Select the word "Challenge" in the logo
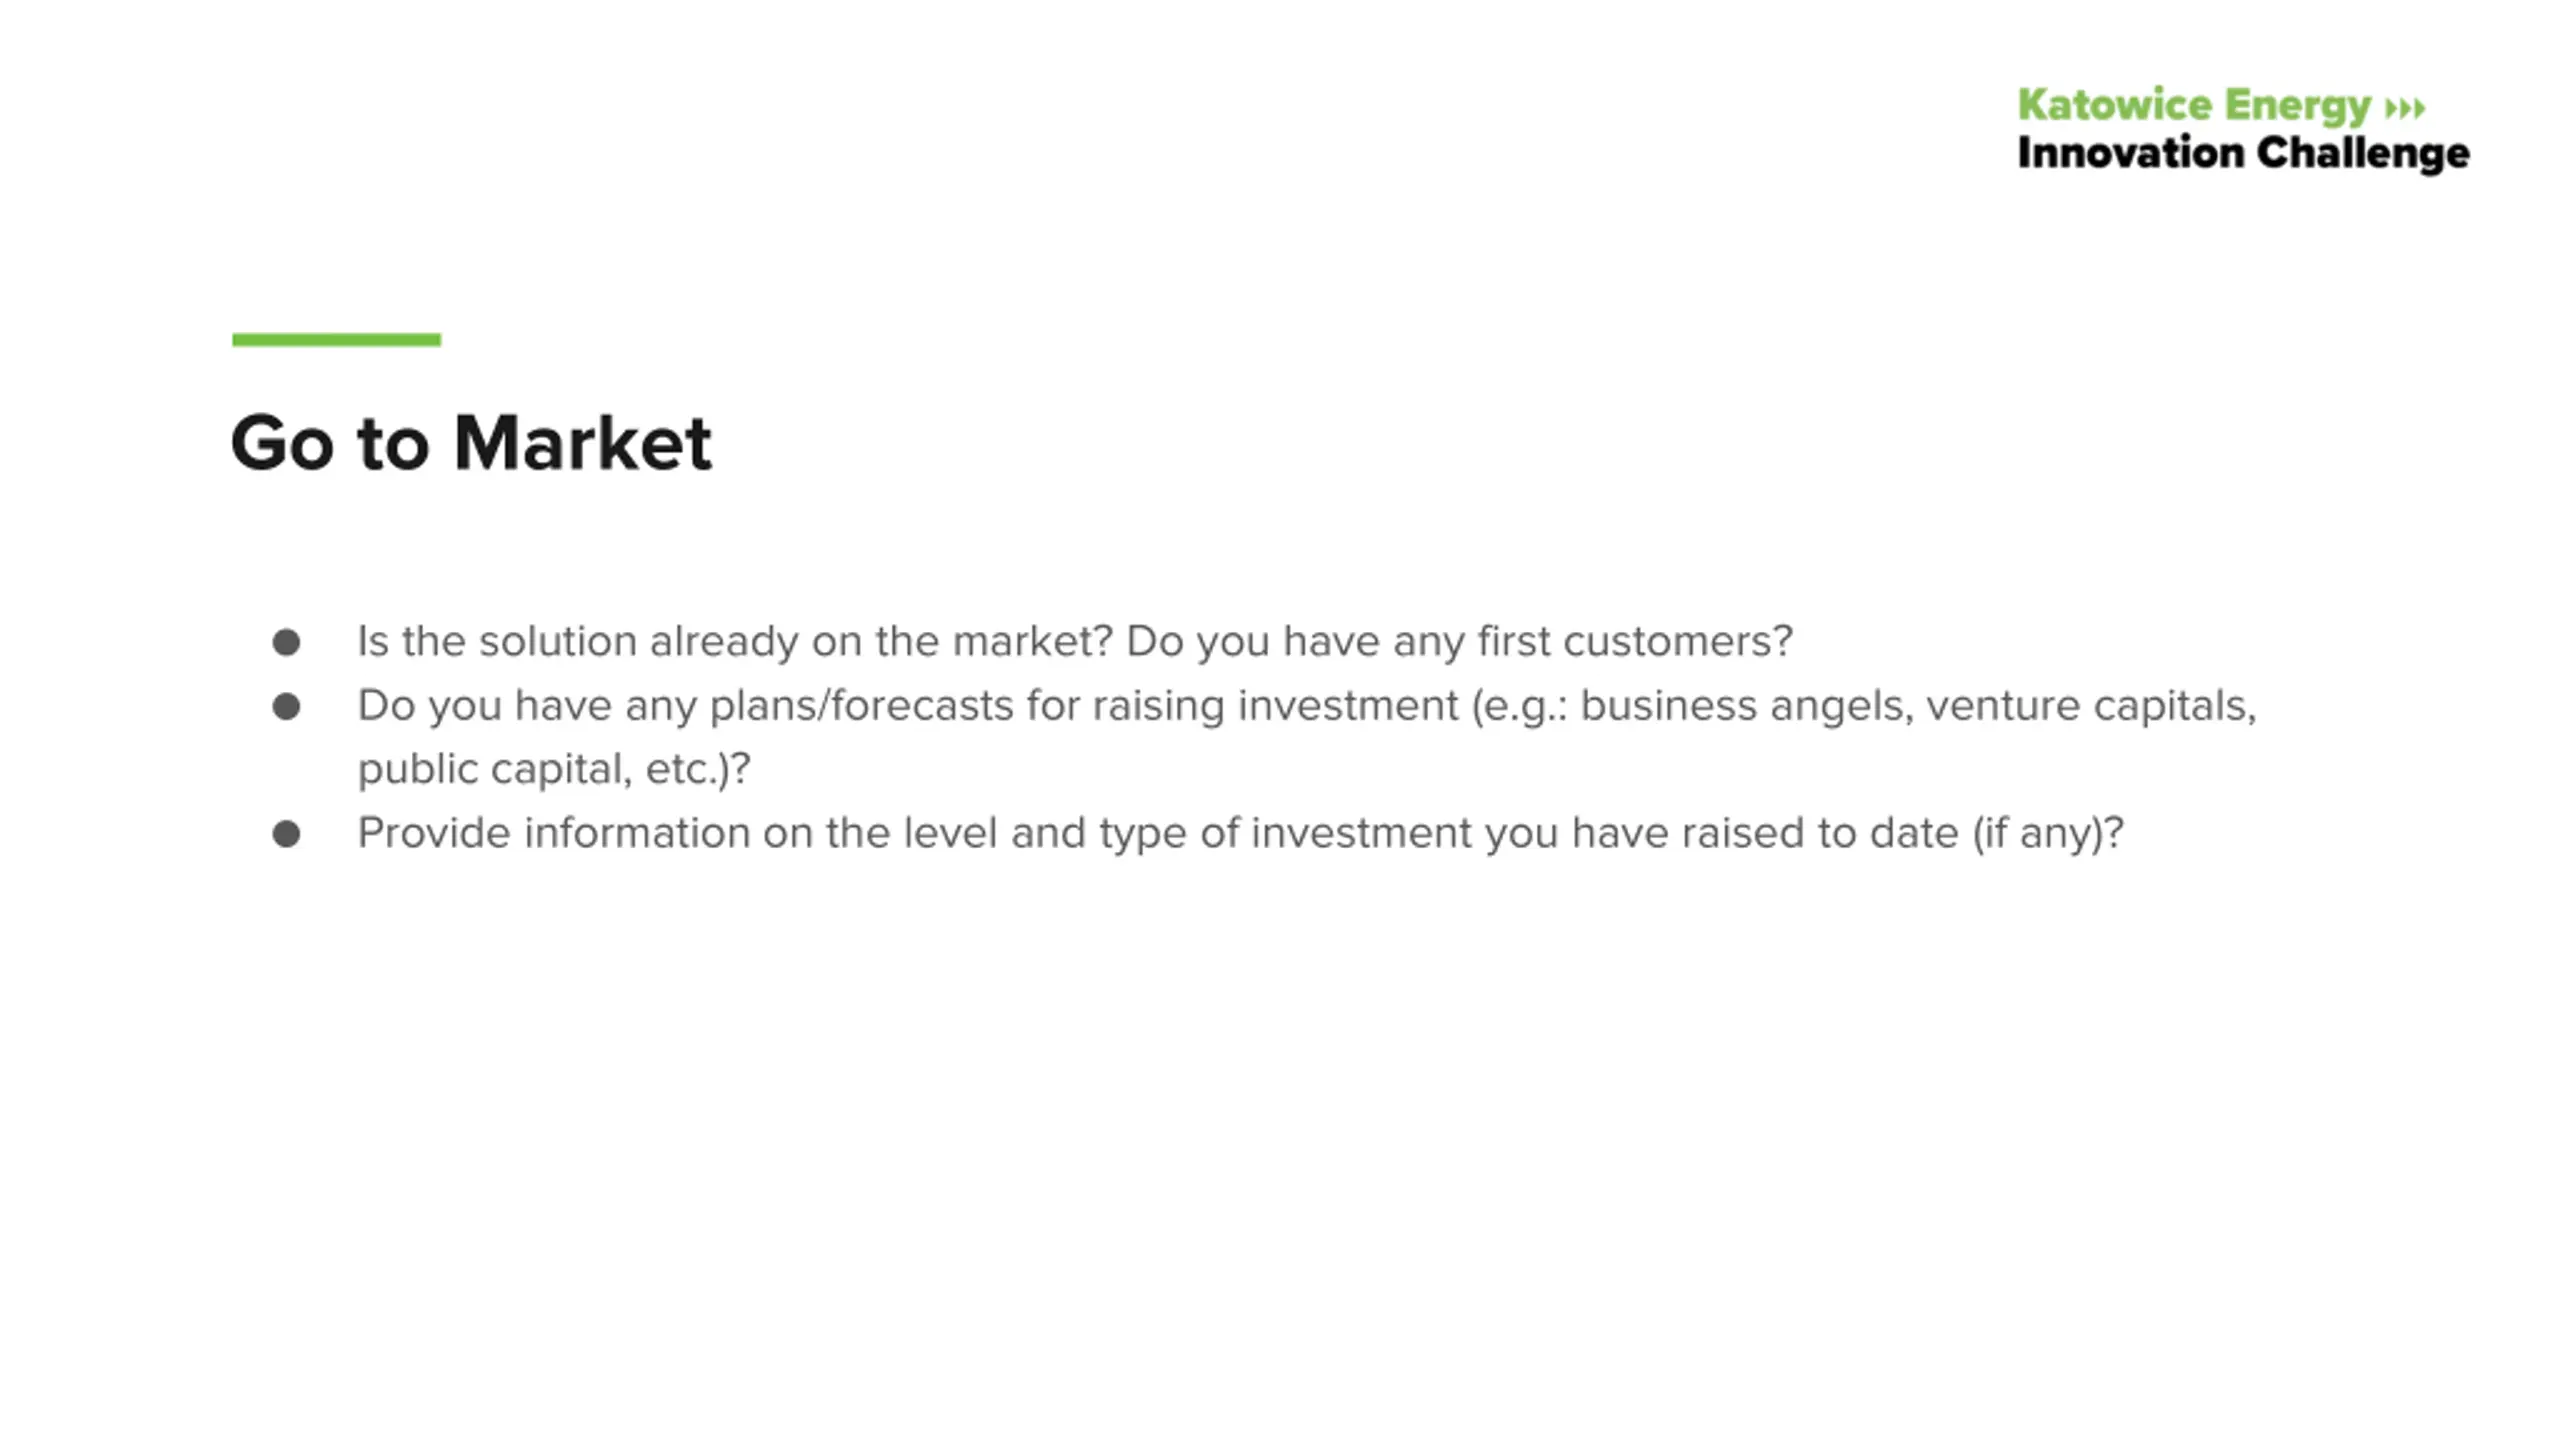 pyautogui.click(x=2363, y=154)
